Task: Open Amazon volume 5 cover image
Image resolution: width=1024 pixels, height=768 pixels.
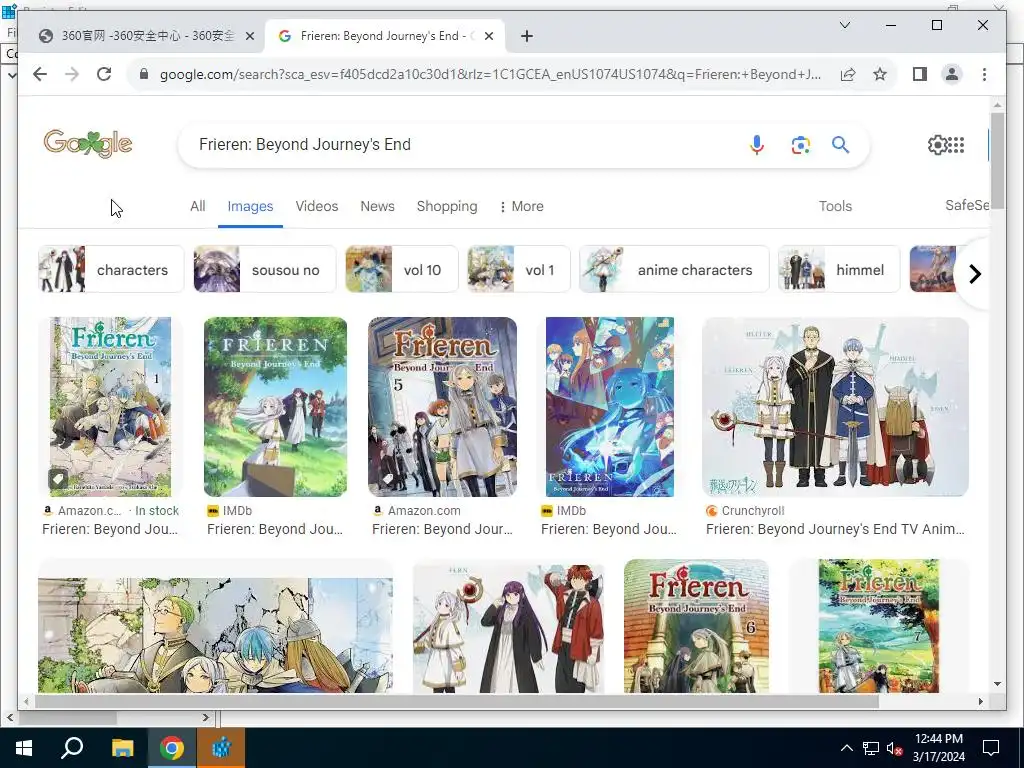Action: click(x=442, y=407)
